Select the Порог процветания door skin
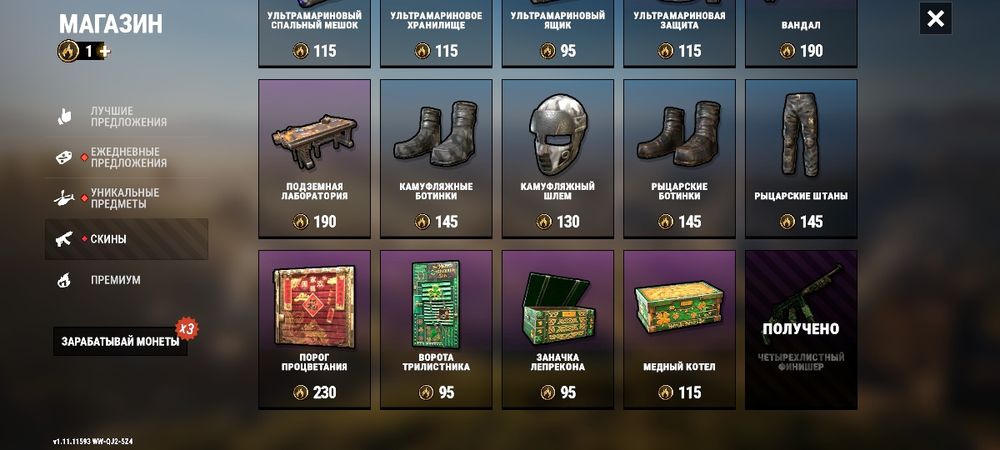Viewport: 1000px width, 450px height. coord(314,330)
